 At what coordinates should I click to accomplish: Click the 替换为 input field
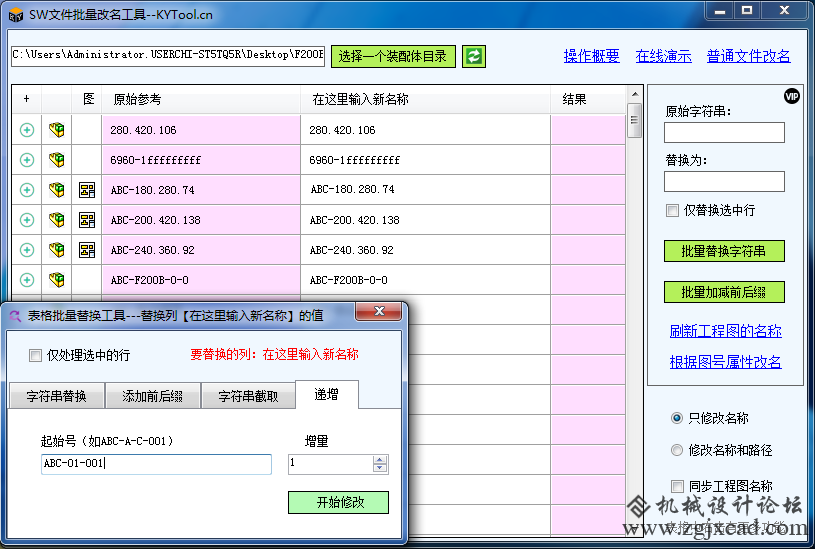pos(724,181)
